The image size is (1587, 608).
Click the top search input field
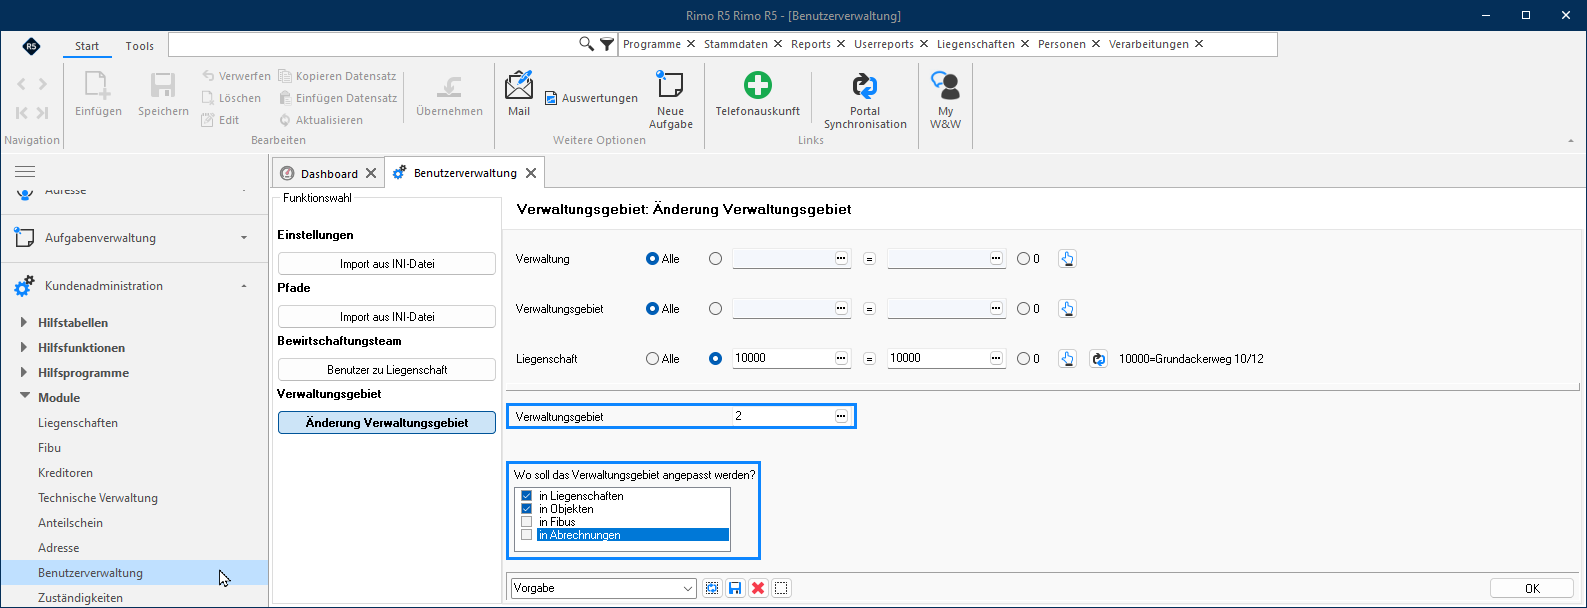pyautogui.click(x=372, y=44)
